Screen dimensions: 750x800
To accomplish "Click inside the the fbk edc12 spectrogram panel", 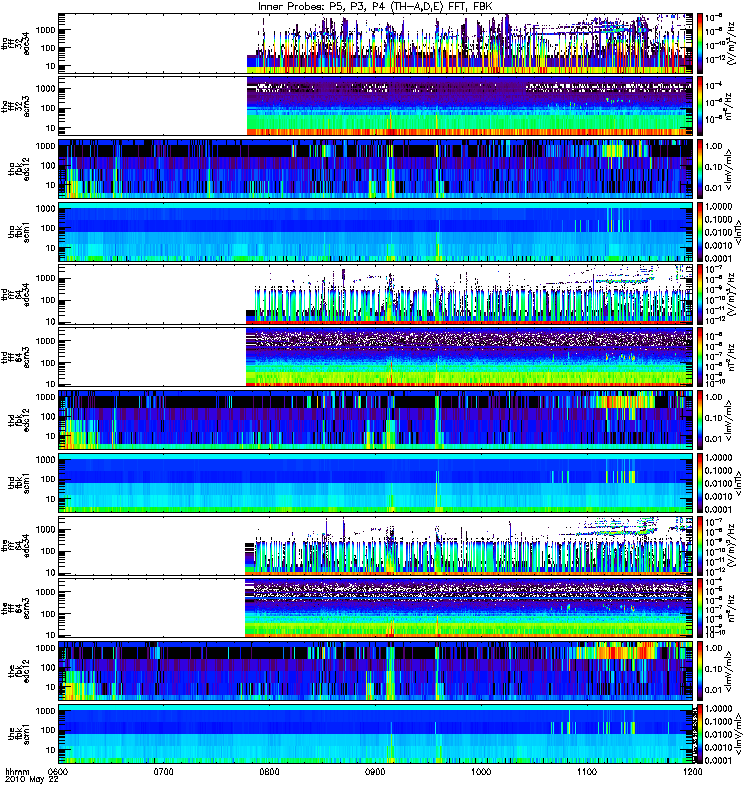I will click(376, 671).
